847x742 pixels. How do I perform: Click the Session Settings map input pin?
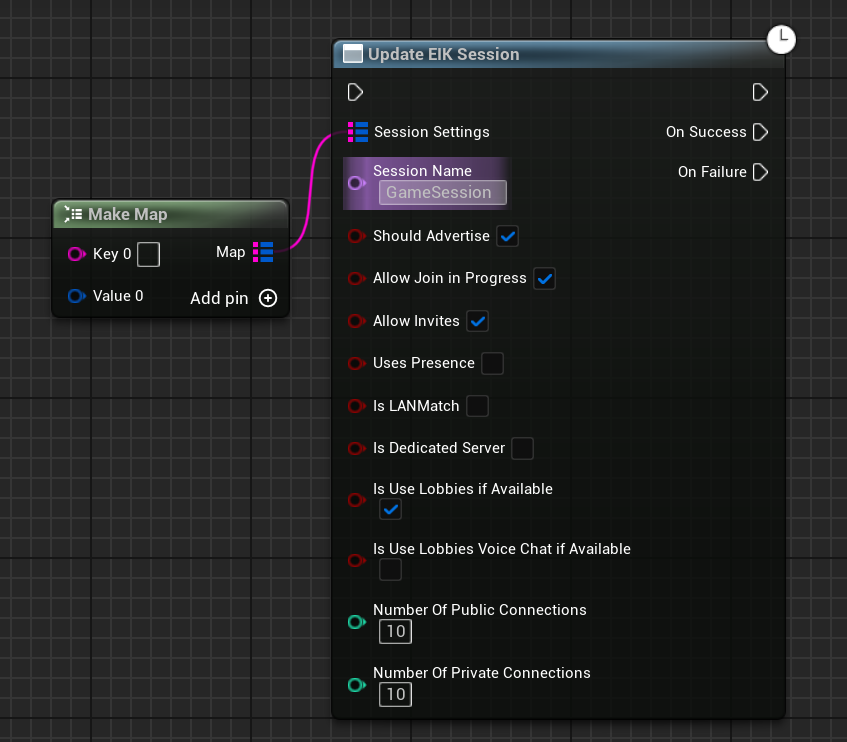[x=357, y=132]
